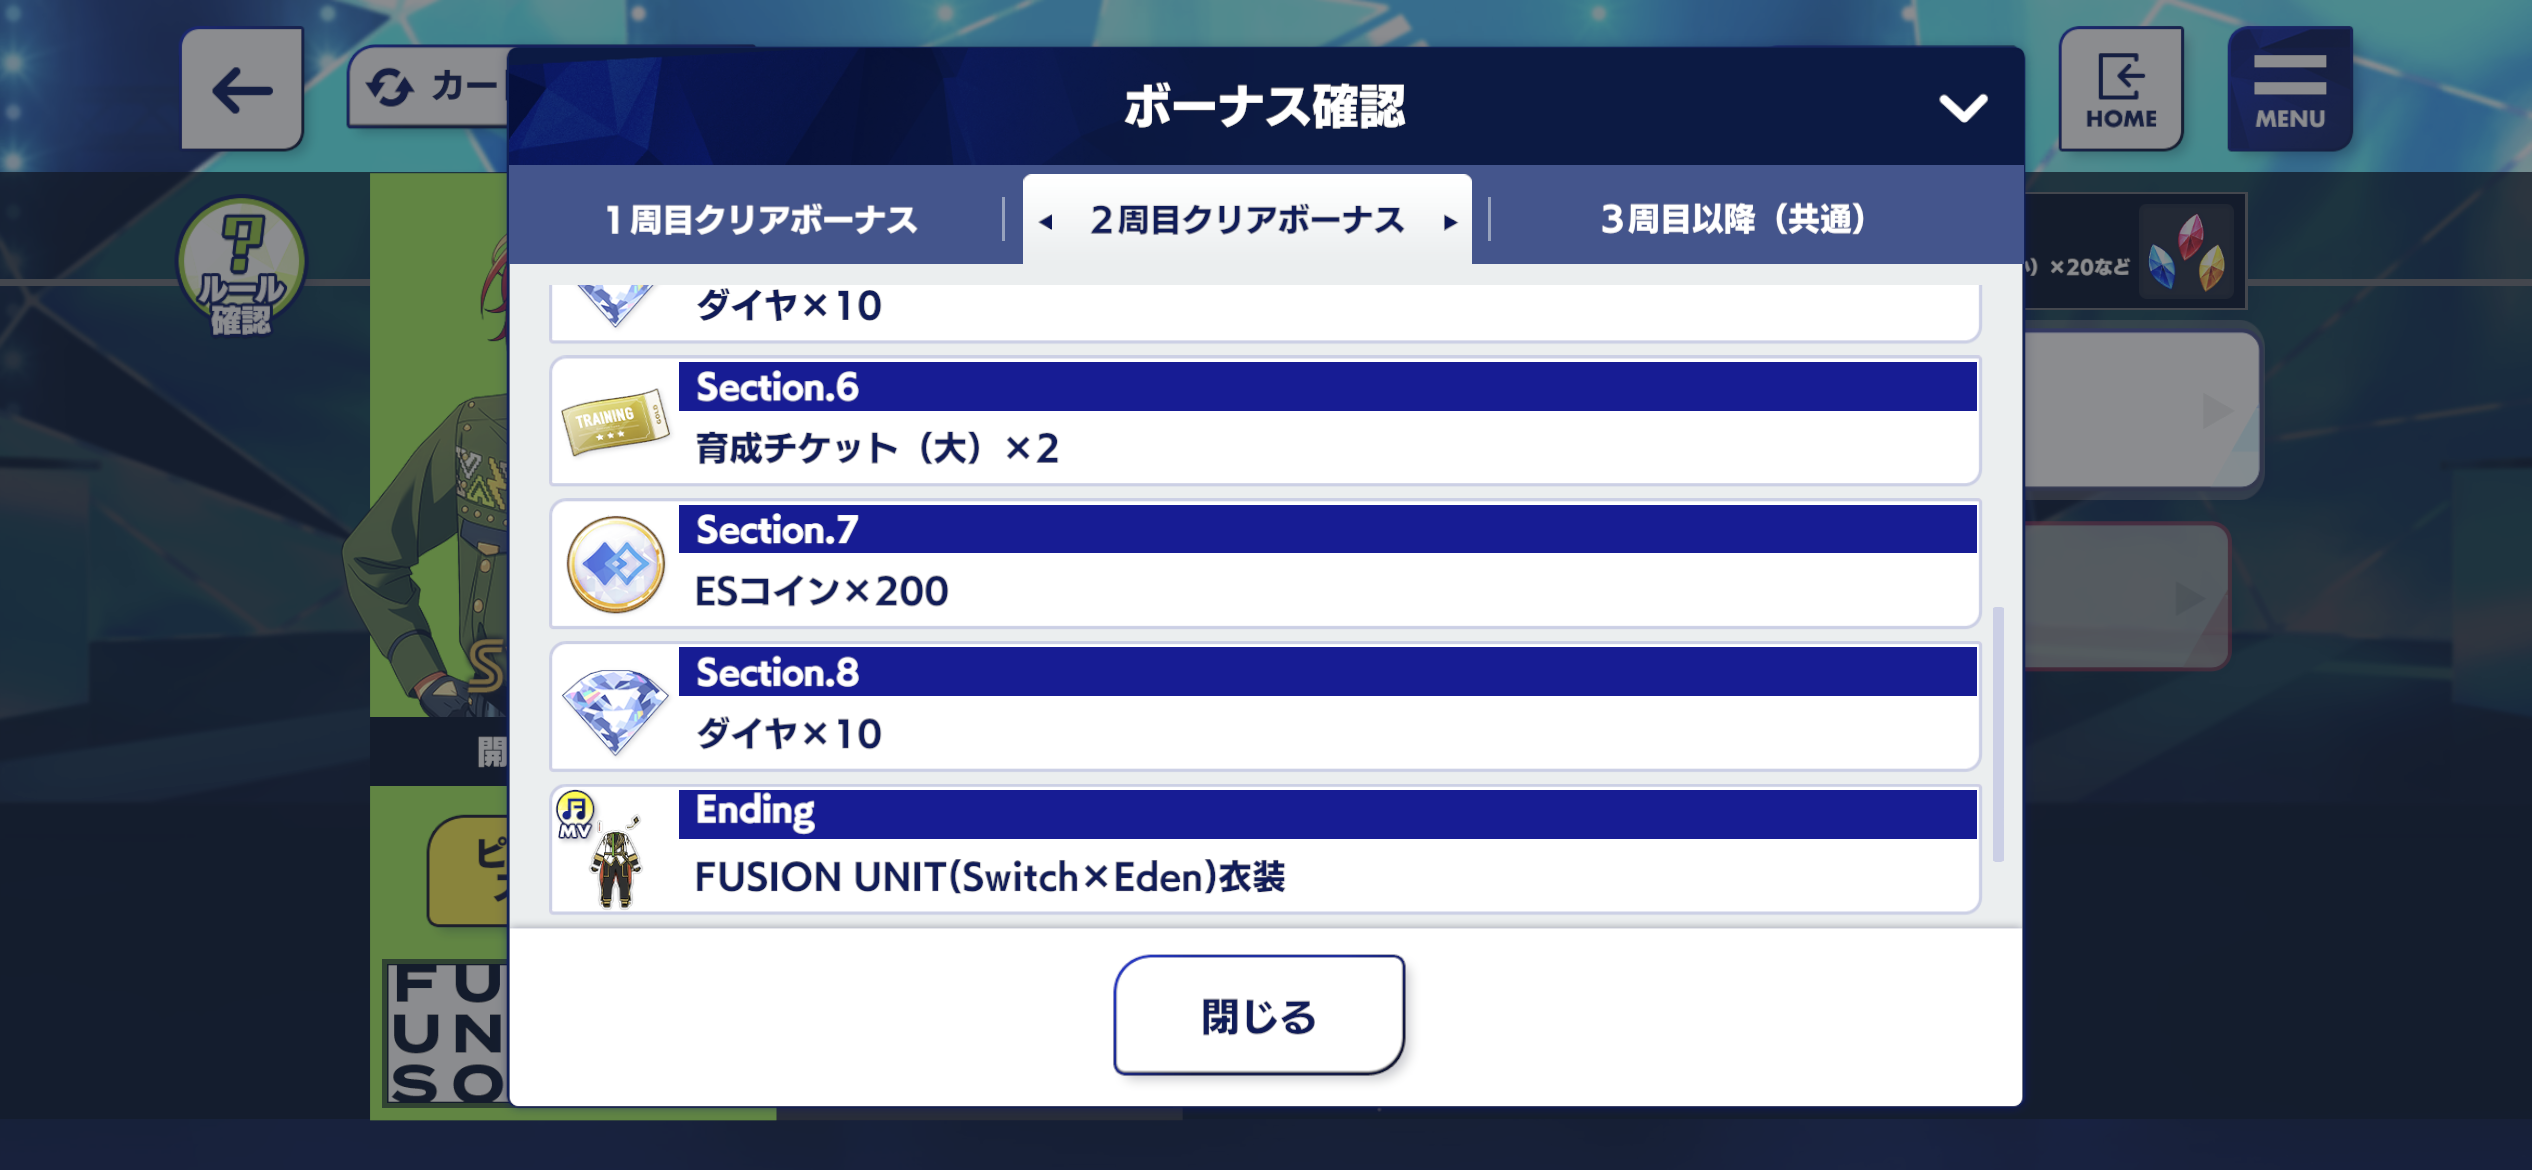The height and width of the screenshot is (1170, 2532).
Task: Switch to 3周目以降（共通） tab
Action: (1734, 219)
